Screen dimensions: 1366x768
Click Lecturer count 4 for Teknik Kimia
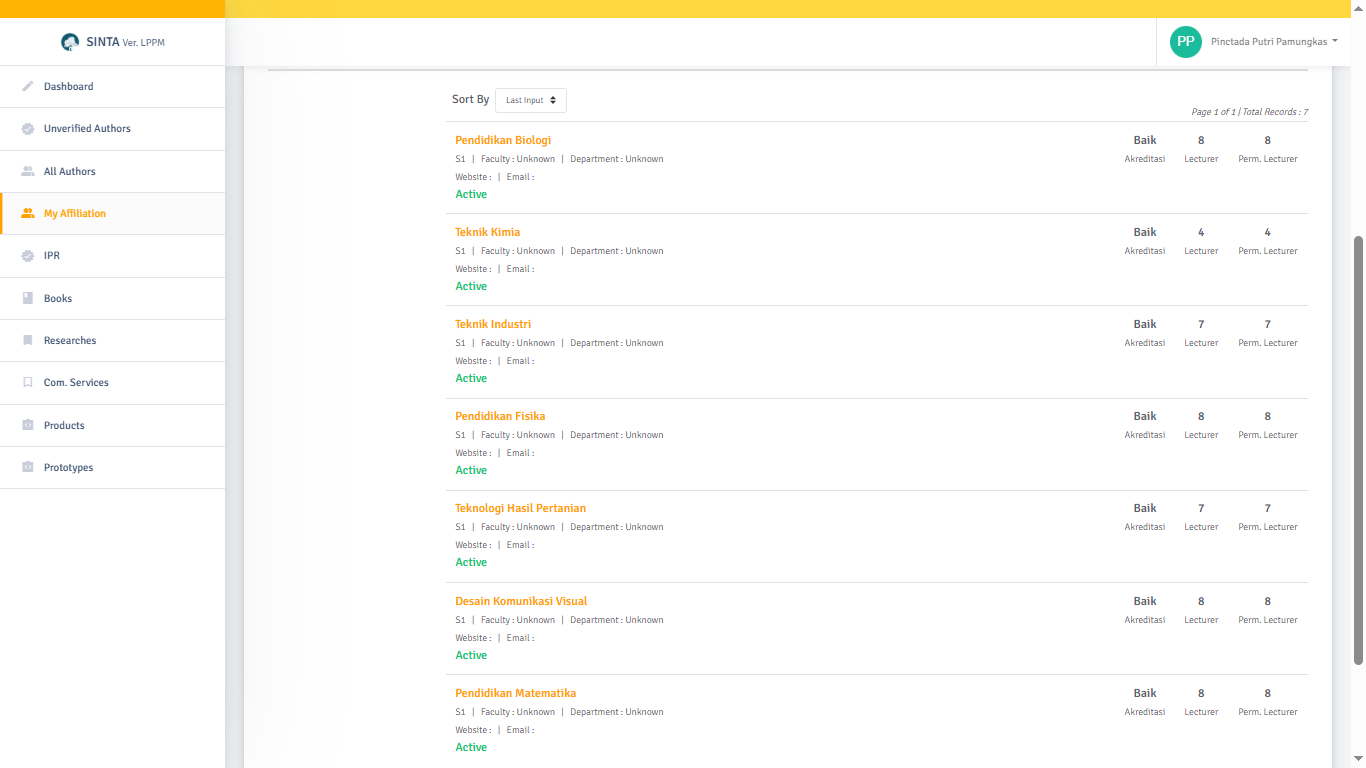coord(1201,232)
